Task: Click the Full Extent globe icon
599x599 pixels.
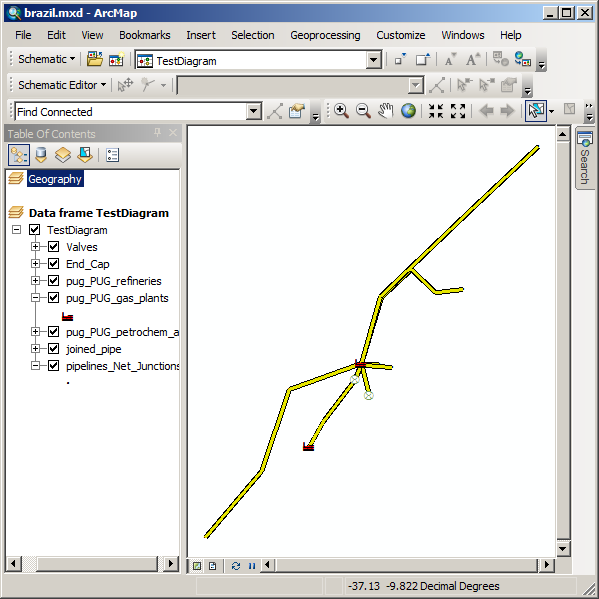Action: pyautogui.click(x=408, y=111)
